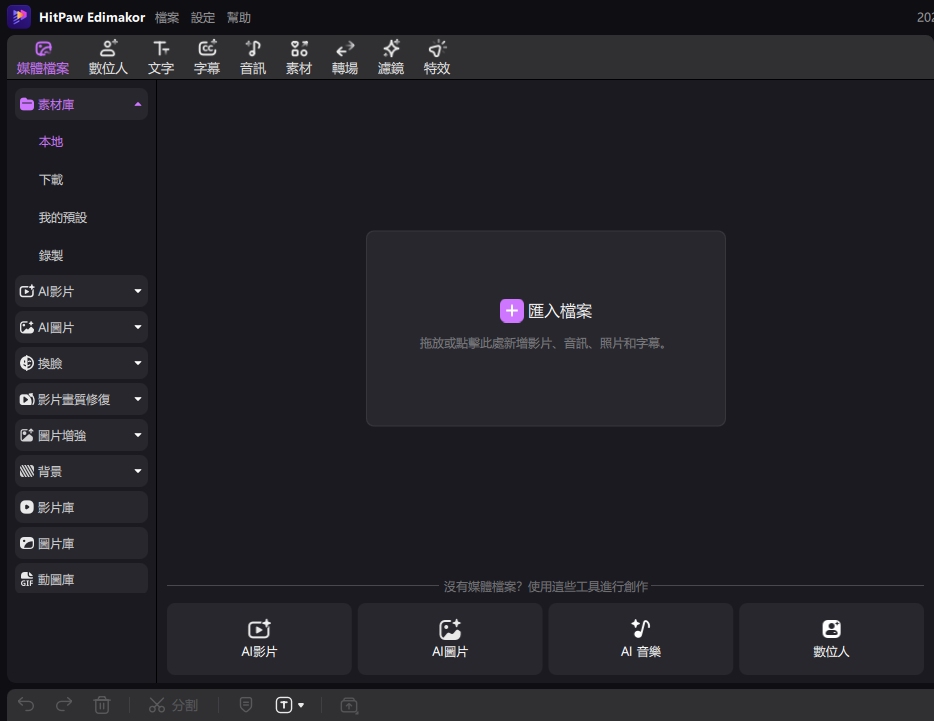Screen dimensions: 934x721
Task: Open the 字幕 subtitles panel
Action: coord(207,56)
